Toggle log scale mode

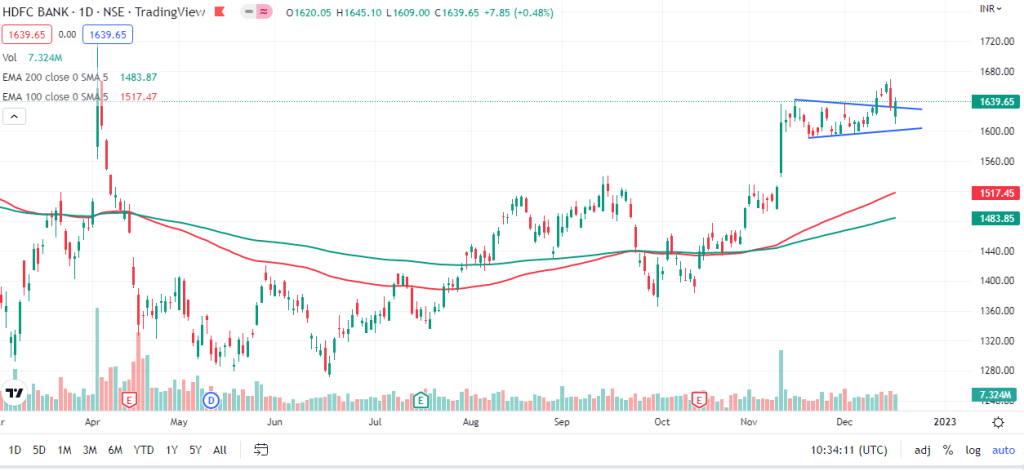(x=974, y=450)
